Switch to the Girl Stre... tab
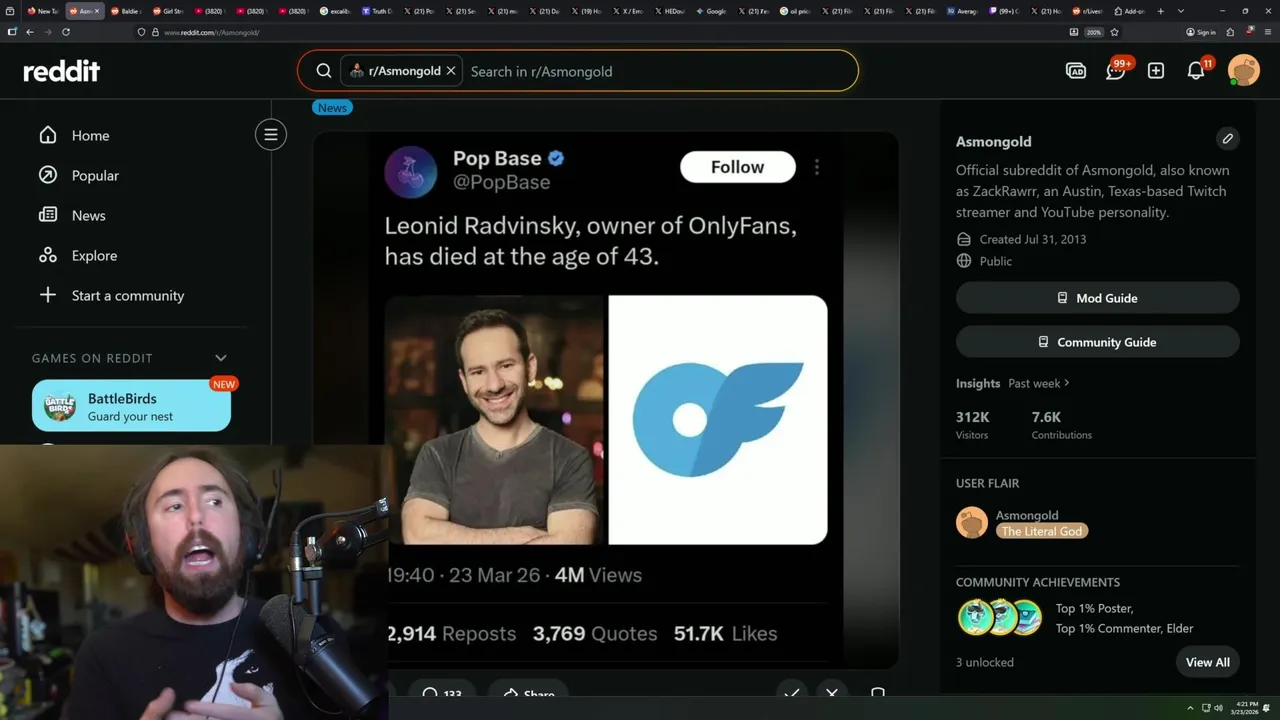 (169, 11)
